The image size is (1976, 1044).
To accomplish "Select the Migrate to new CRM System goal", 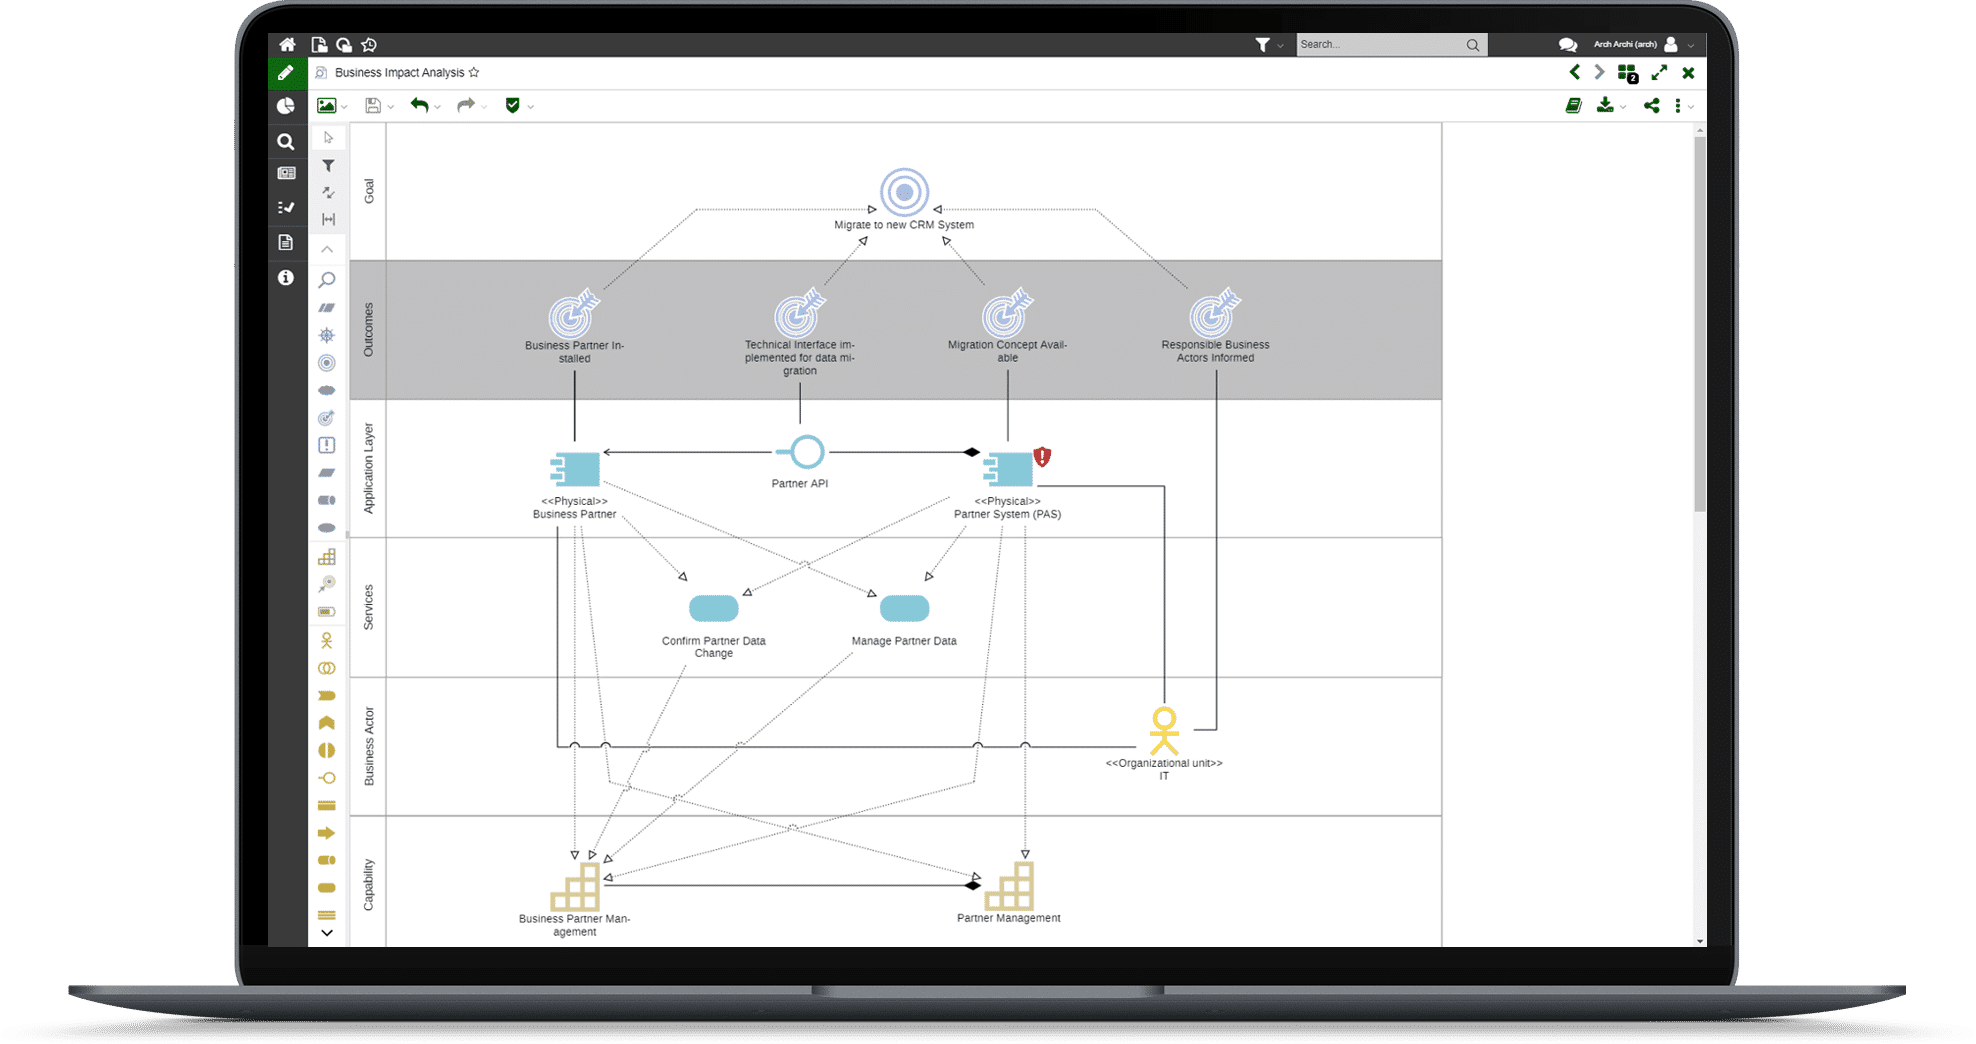I will 903,192.
